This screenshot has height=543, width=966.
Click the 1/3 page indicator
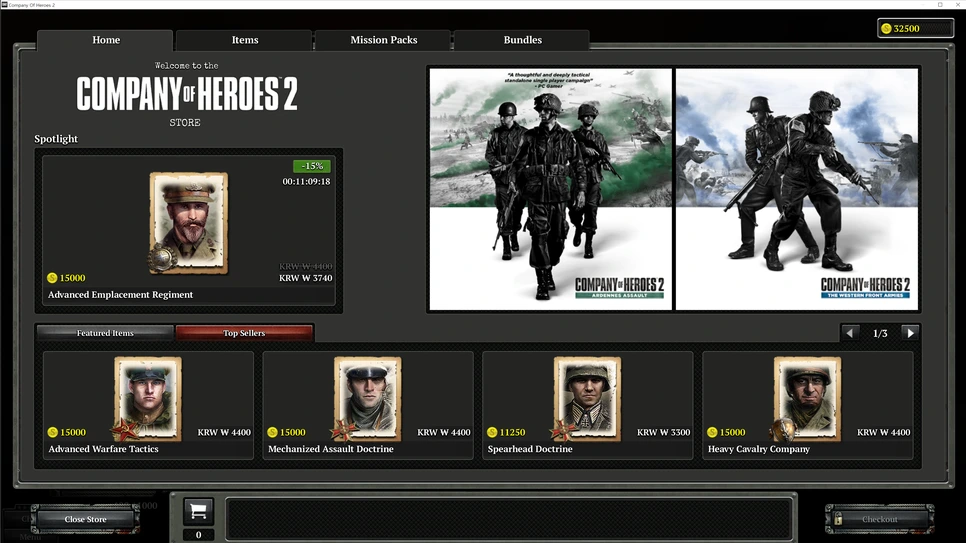(x=880, y=333)
